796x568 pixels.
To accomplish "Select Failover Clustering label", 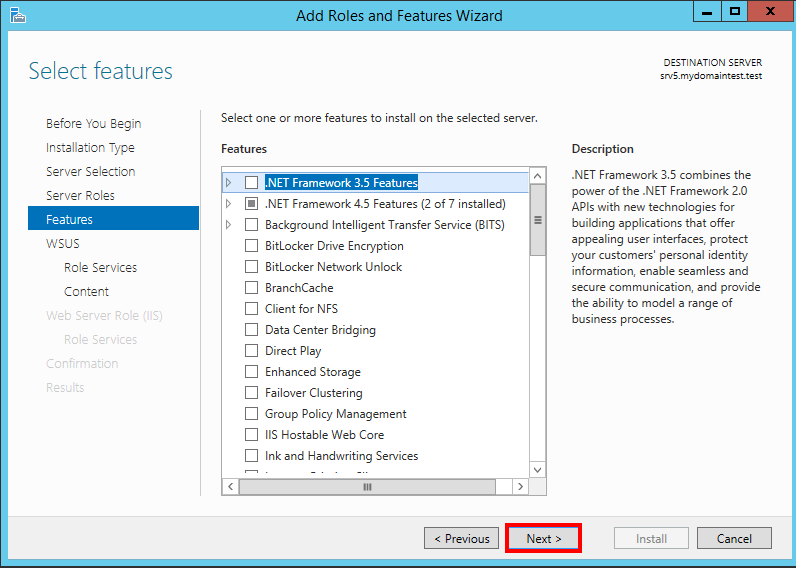I will pos(314,393).
